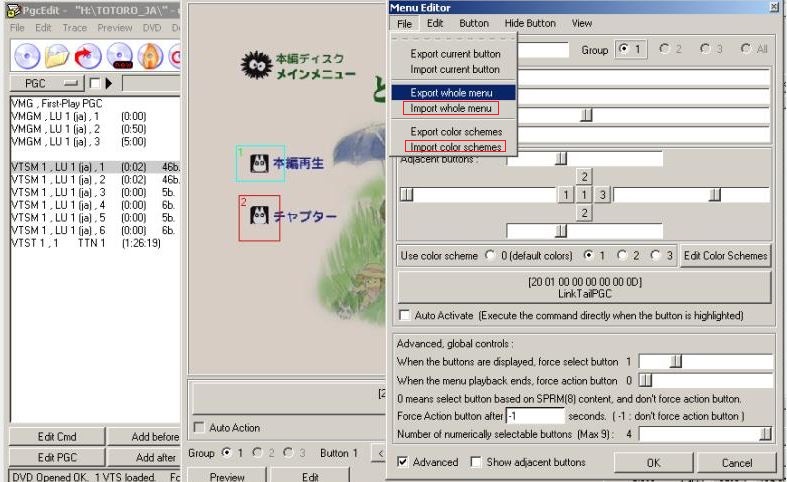This screenshot has height=482, width=787.
Task: Open PgcEdit DVD menu
Action: 152,28
